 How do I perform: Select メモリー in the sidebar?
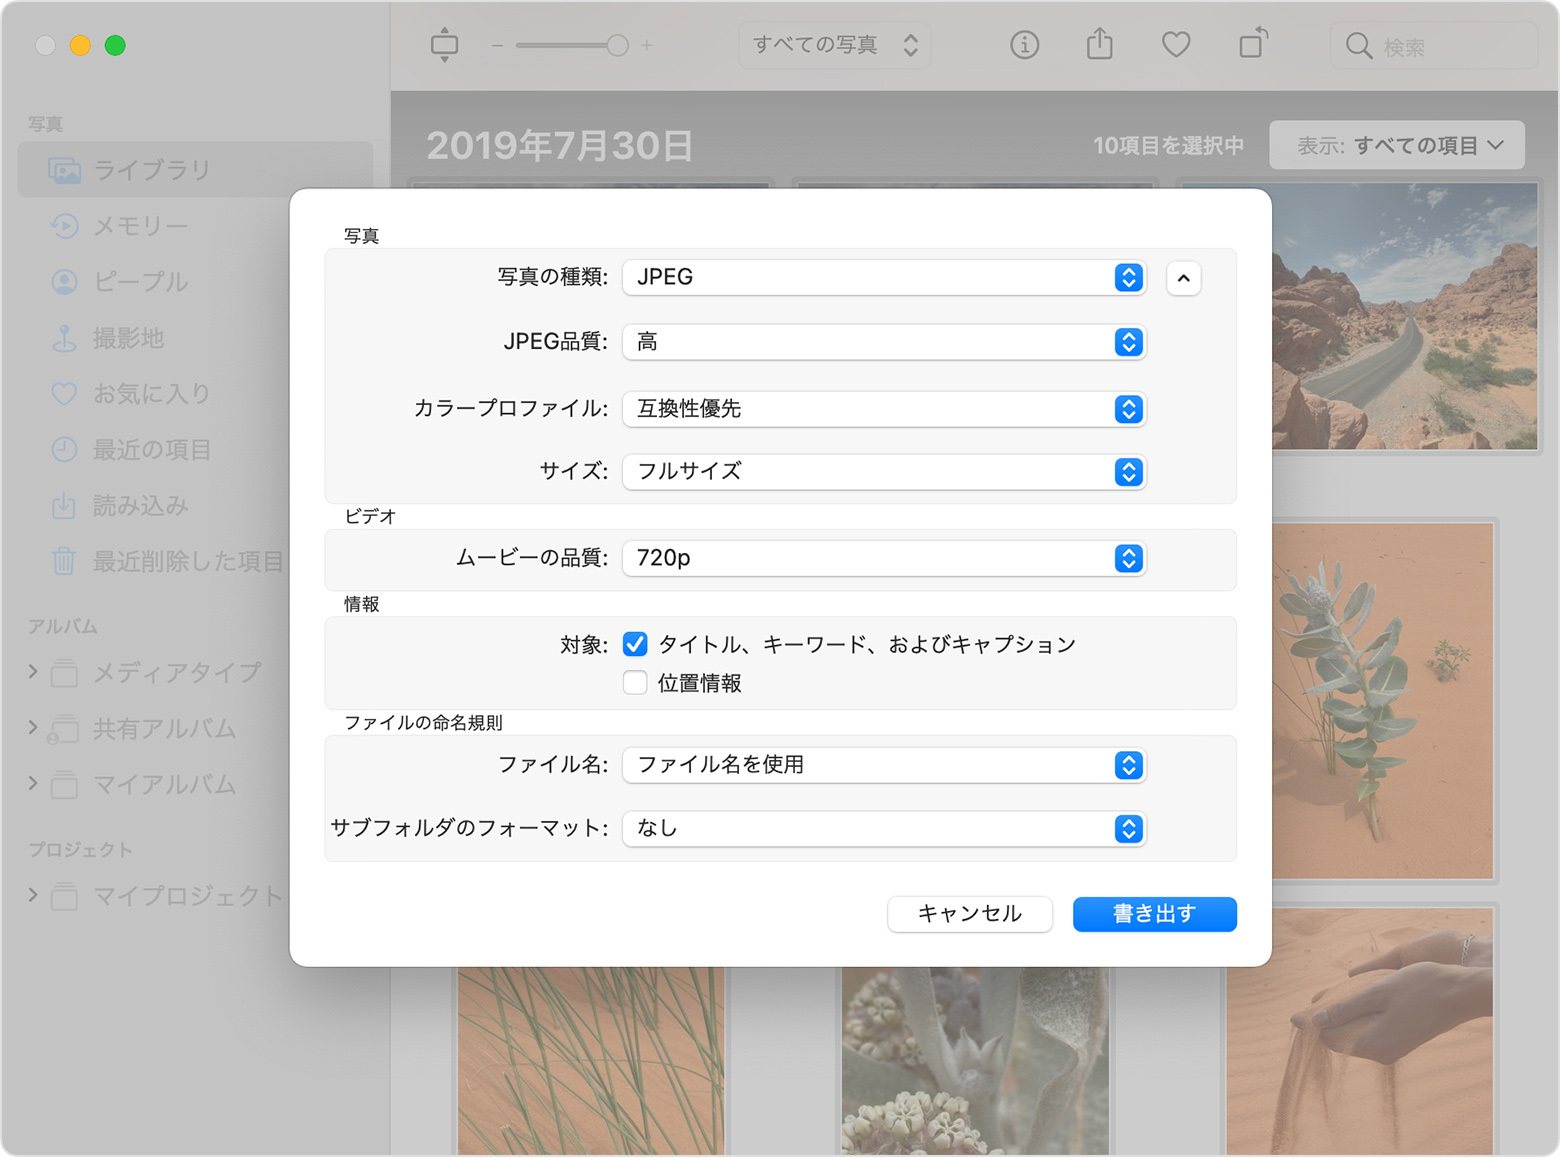(x=140, y=226)
